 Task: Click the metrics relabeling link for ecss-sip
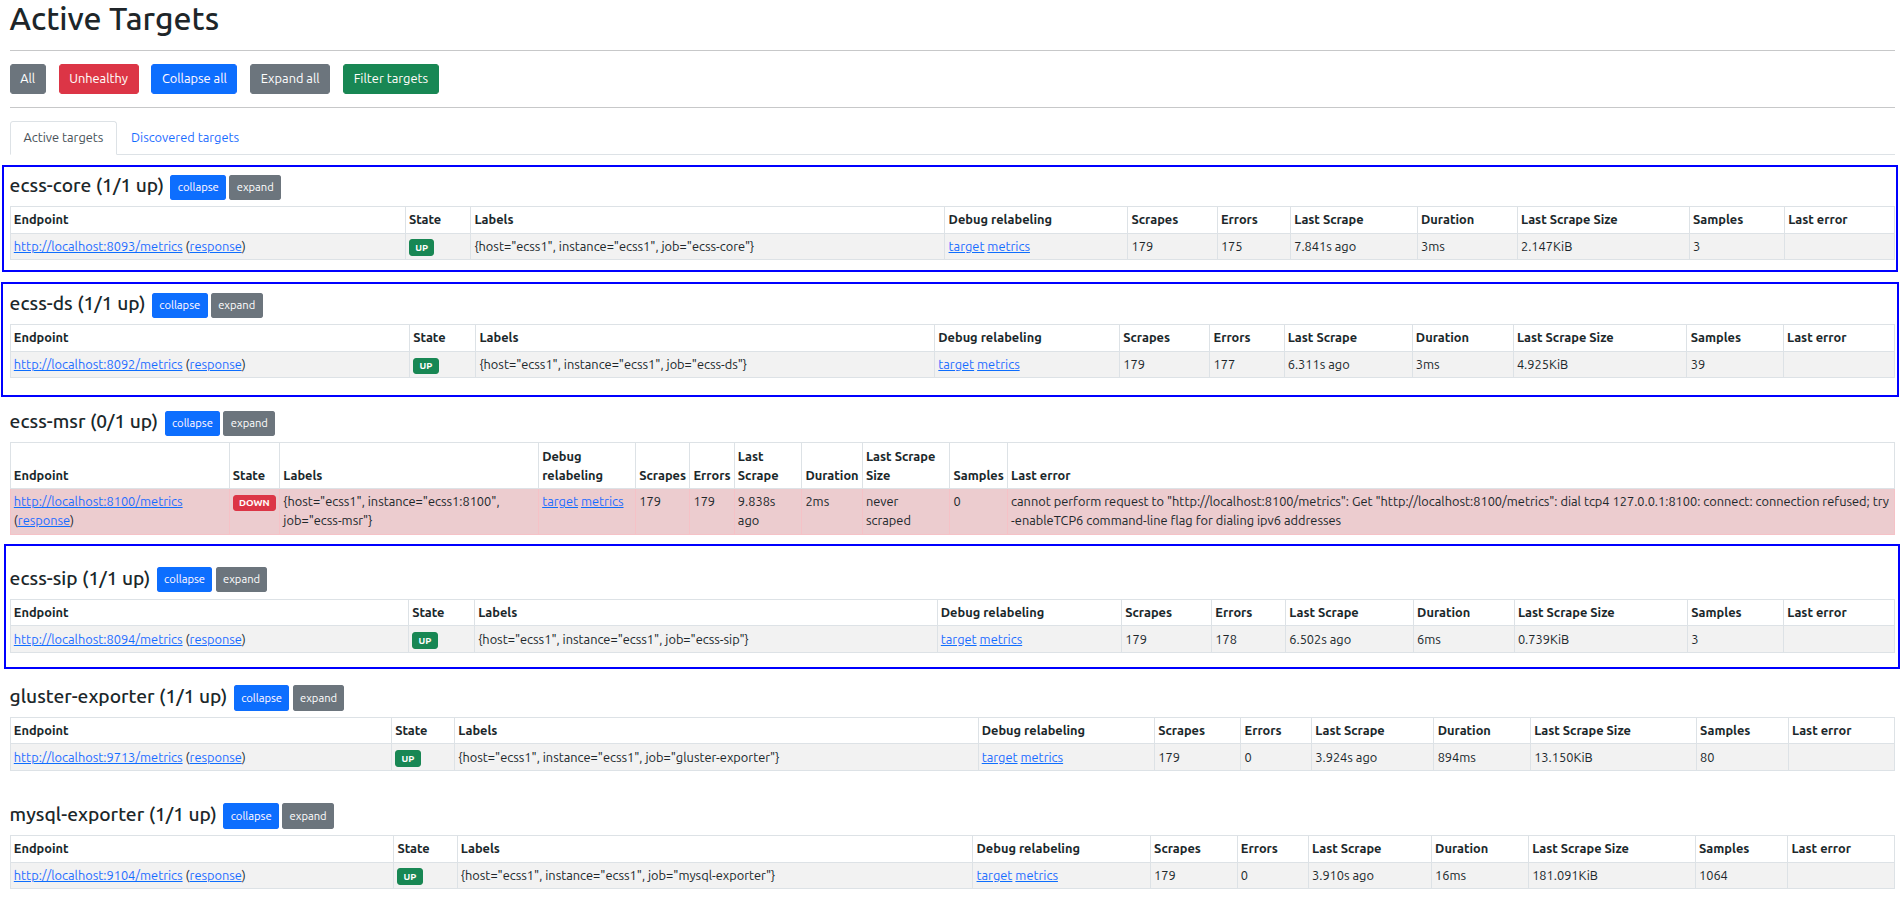1001,640
